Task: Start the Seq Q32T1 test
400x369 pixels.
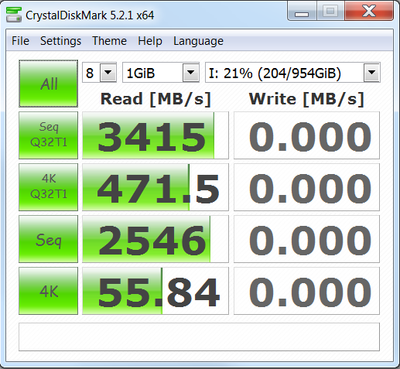Action: (48, 135)
